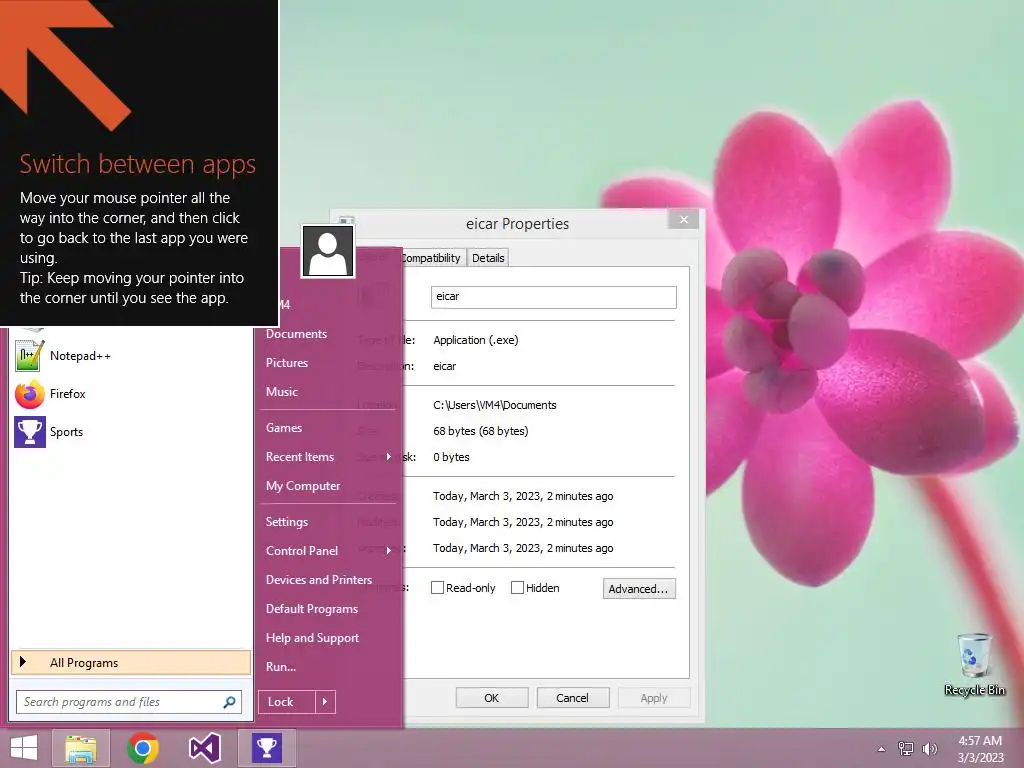Click Search programs and files box

coord(129,702)
